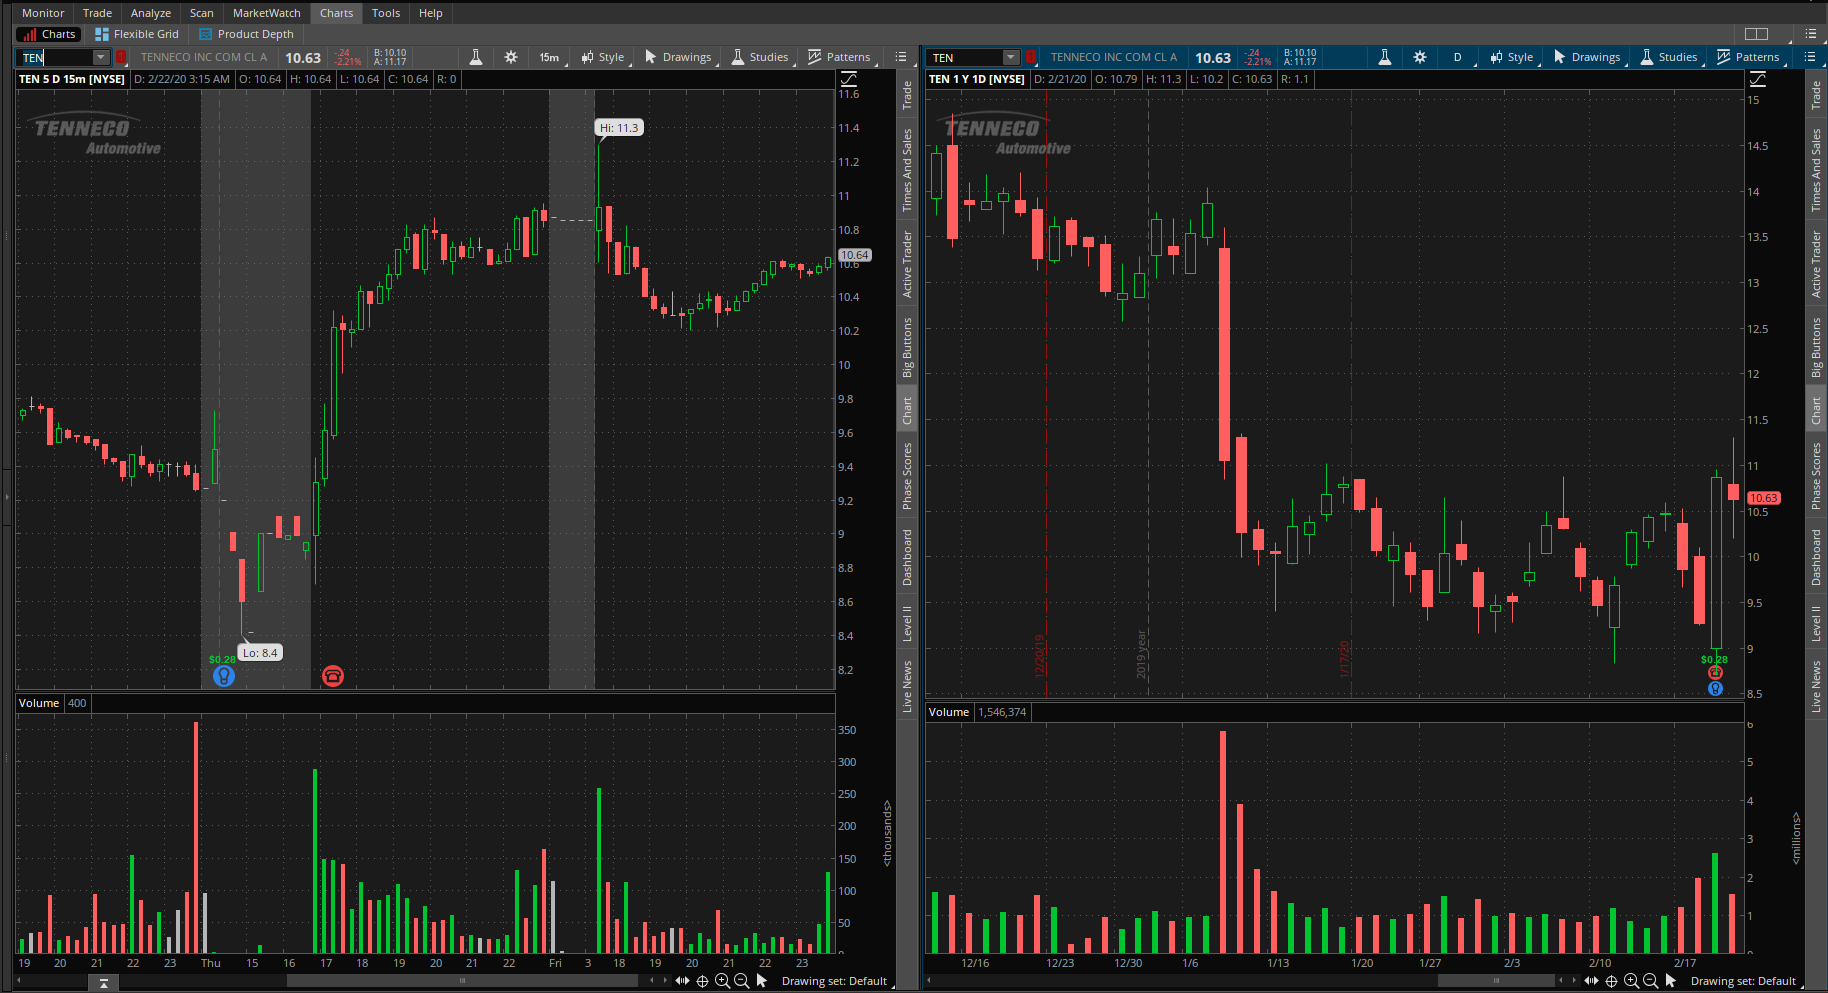Open the left chart's hamburger options menu
The width and height of the screenshot is (1828, 993).
(x=901, y=57)
